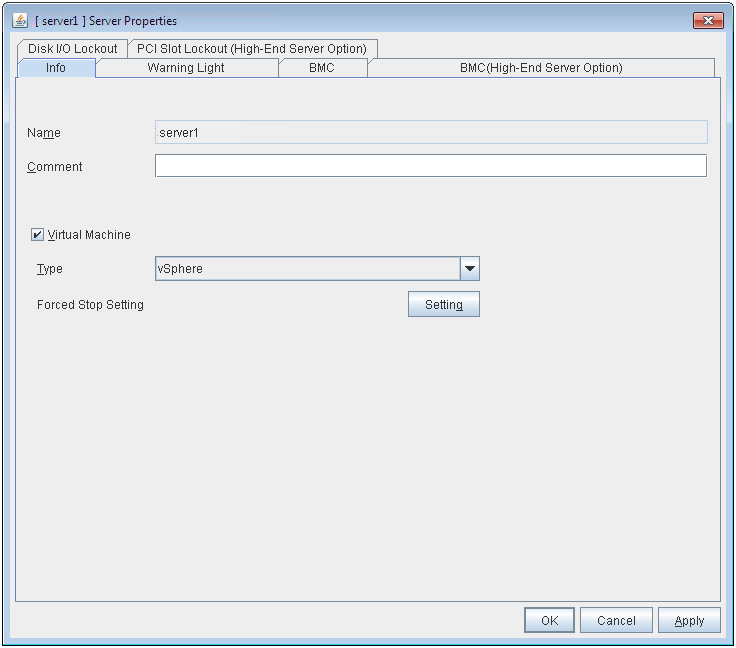The height and width of the screenshot is (648, 736).
Task: Go to the Warning Light tab
Action: click(186, 68)
